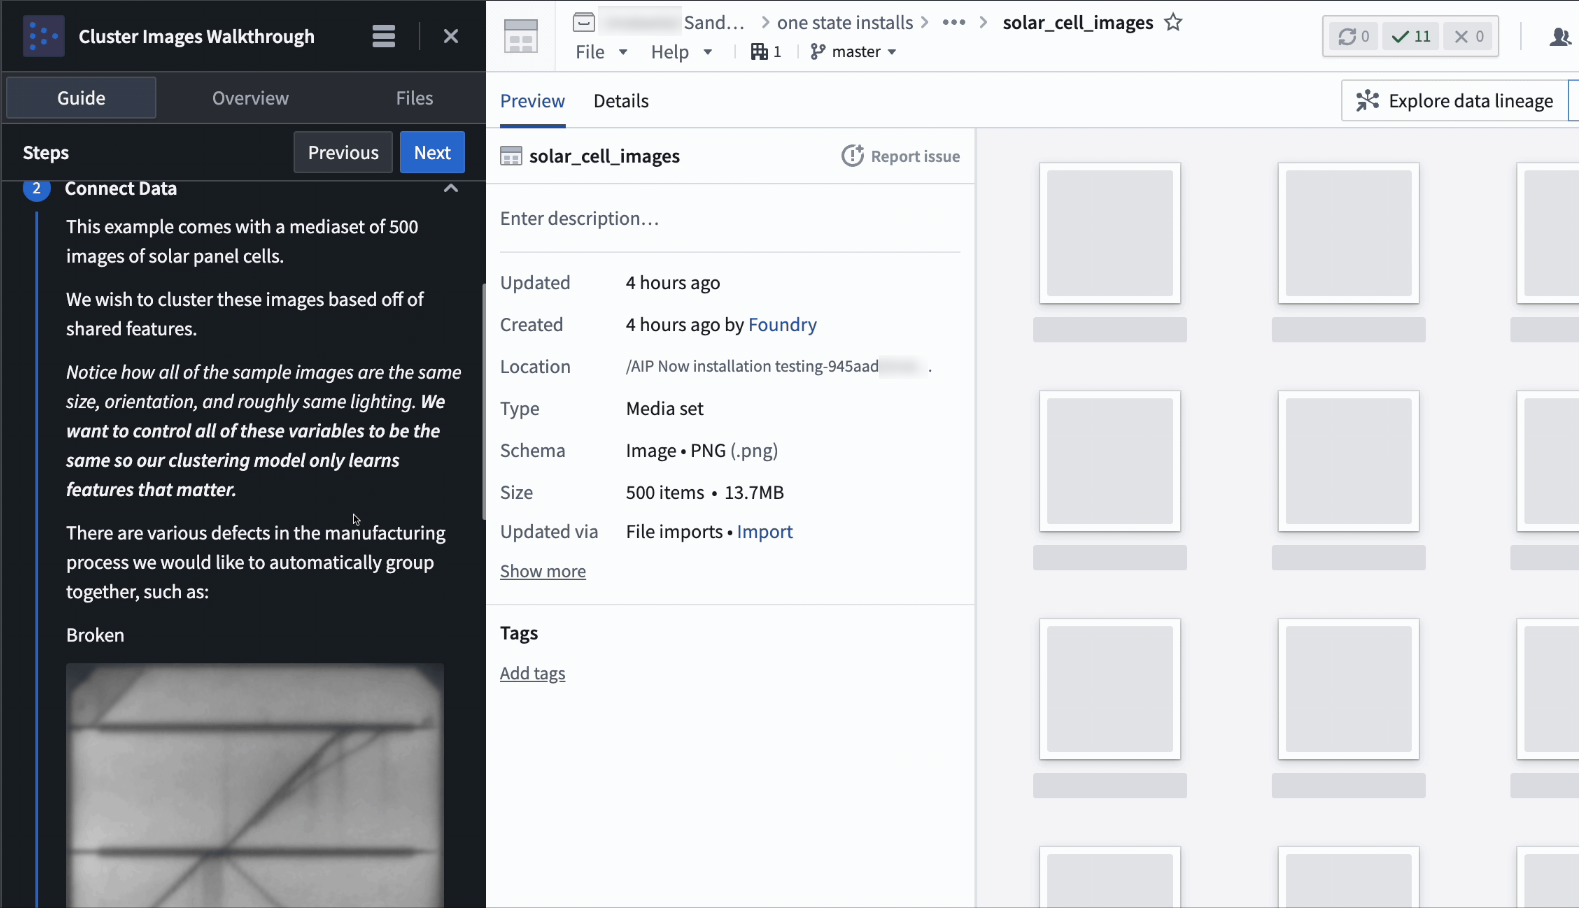The width and height of the screenshot is (1581, 909).
Task: Star the solar_cell_images resource
Action: point(1173,22)
